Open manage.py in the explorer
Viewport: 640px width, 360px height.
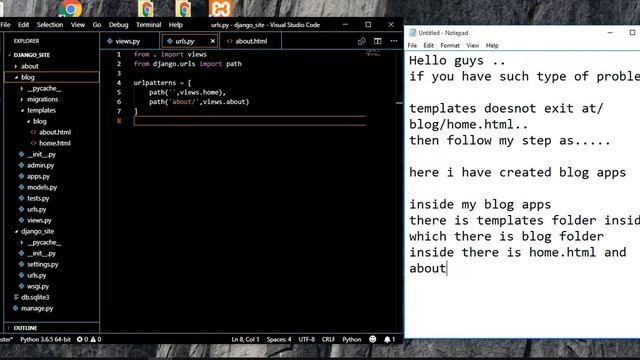tap(37, 308)
